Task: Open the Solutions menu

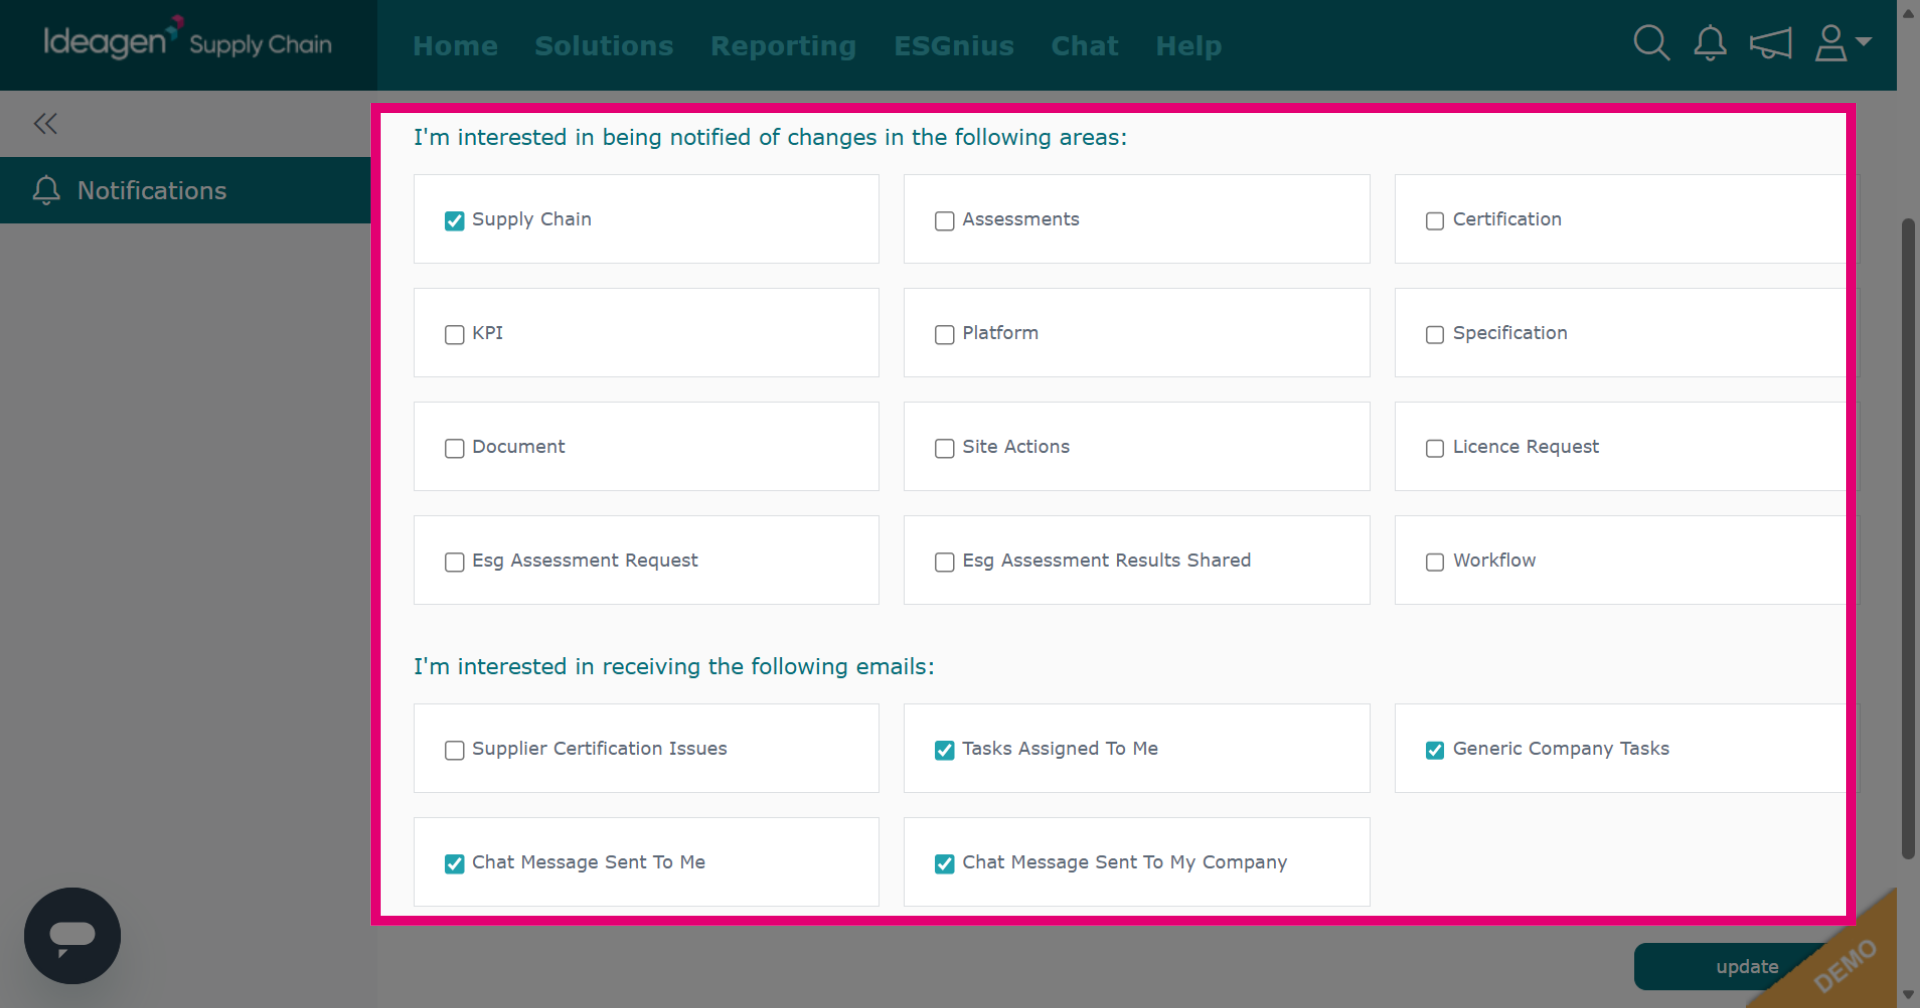Action: point(604,46)
